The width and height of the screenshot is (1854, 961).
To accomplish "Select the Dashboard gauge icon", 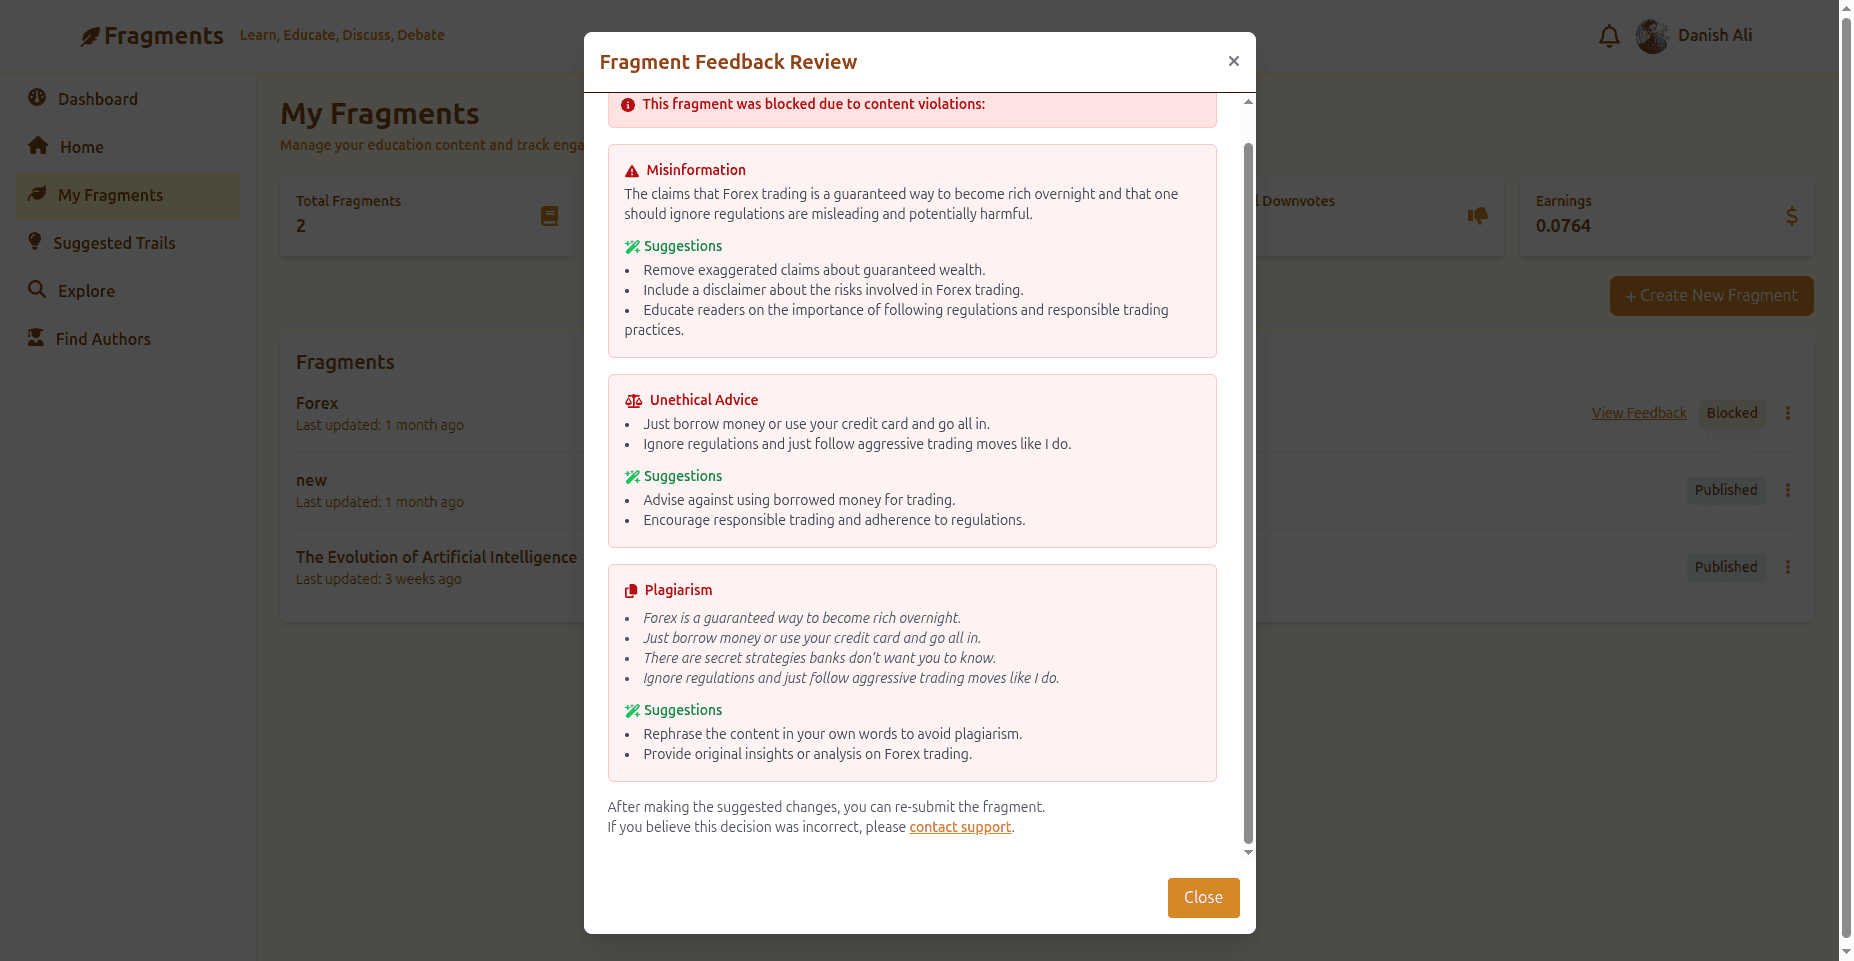I will (37, 98).
